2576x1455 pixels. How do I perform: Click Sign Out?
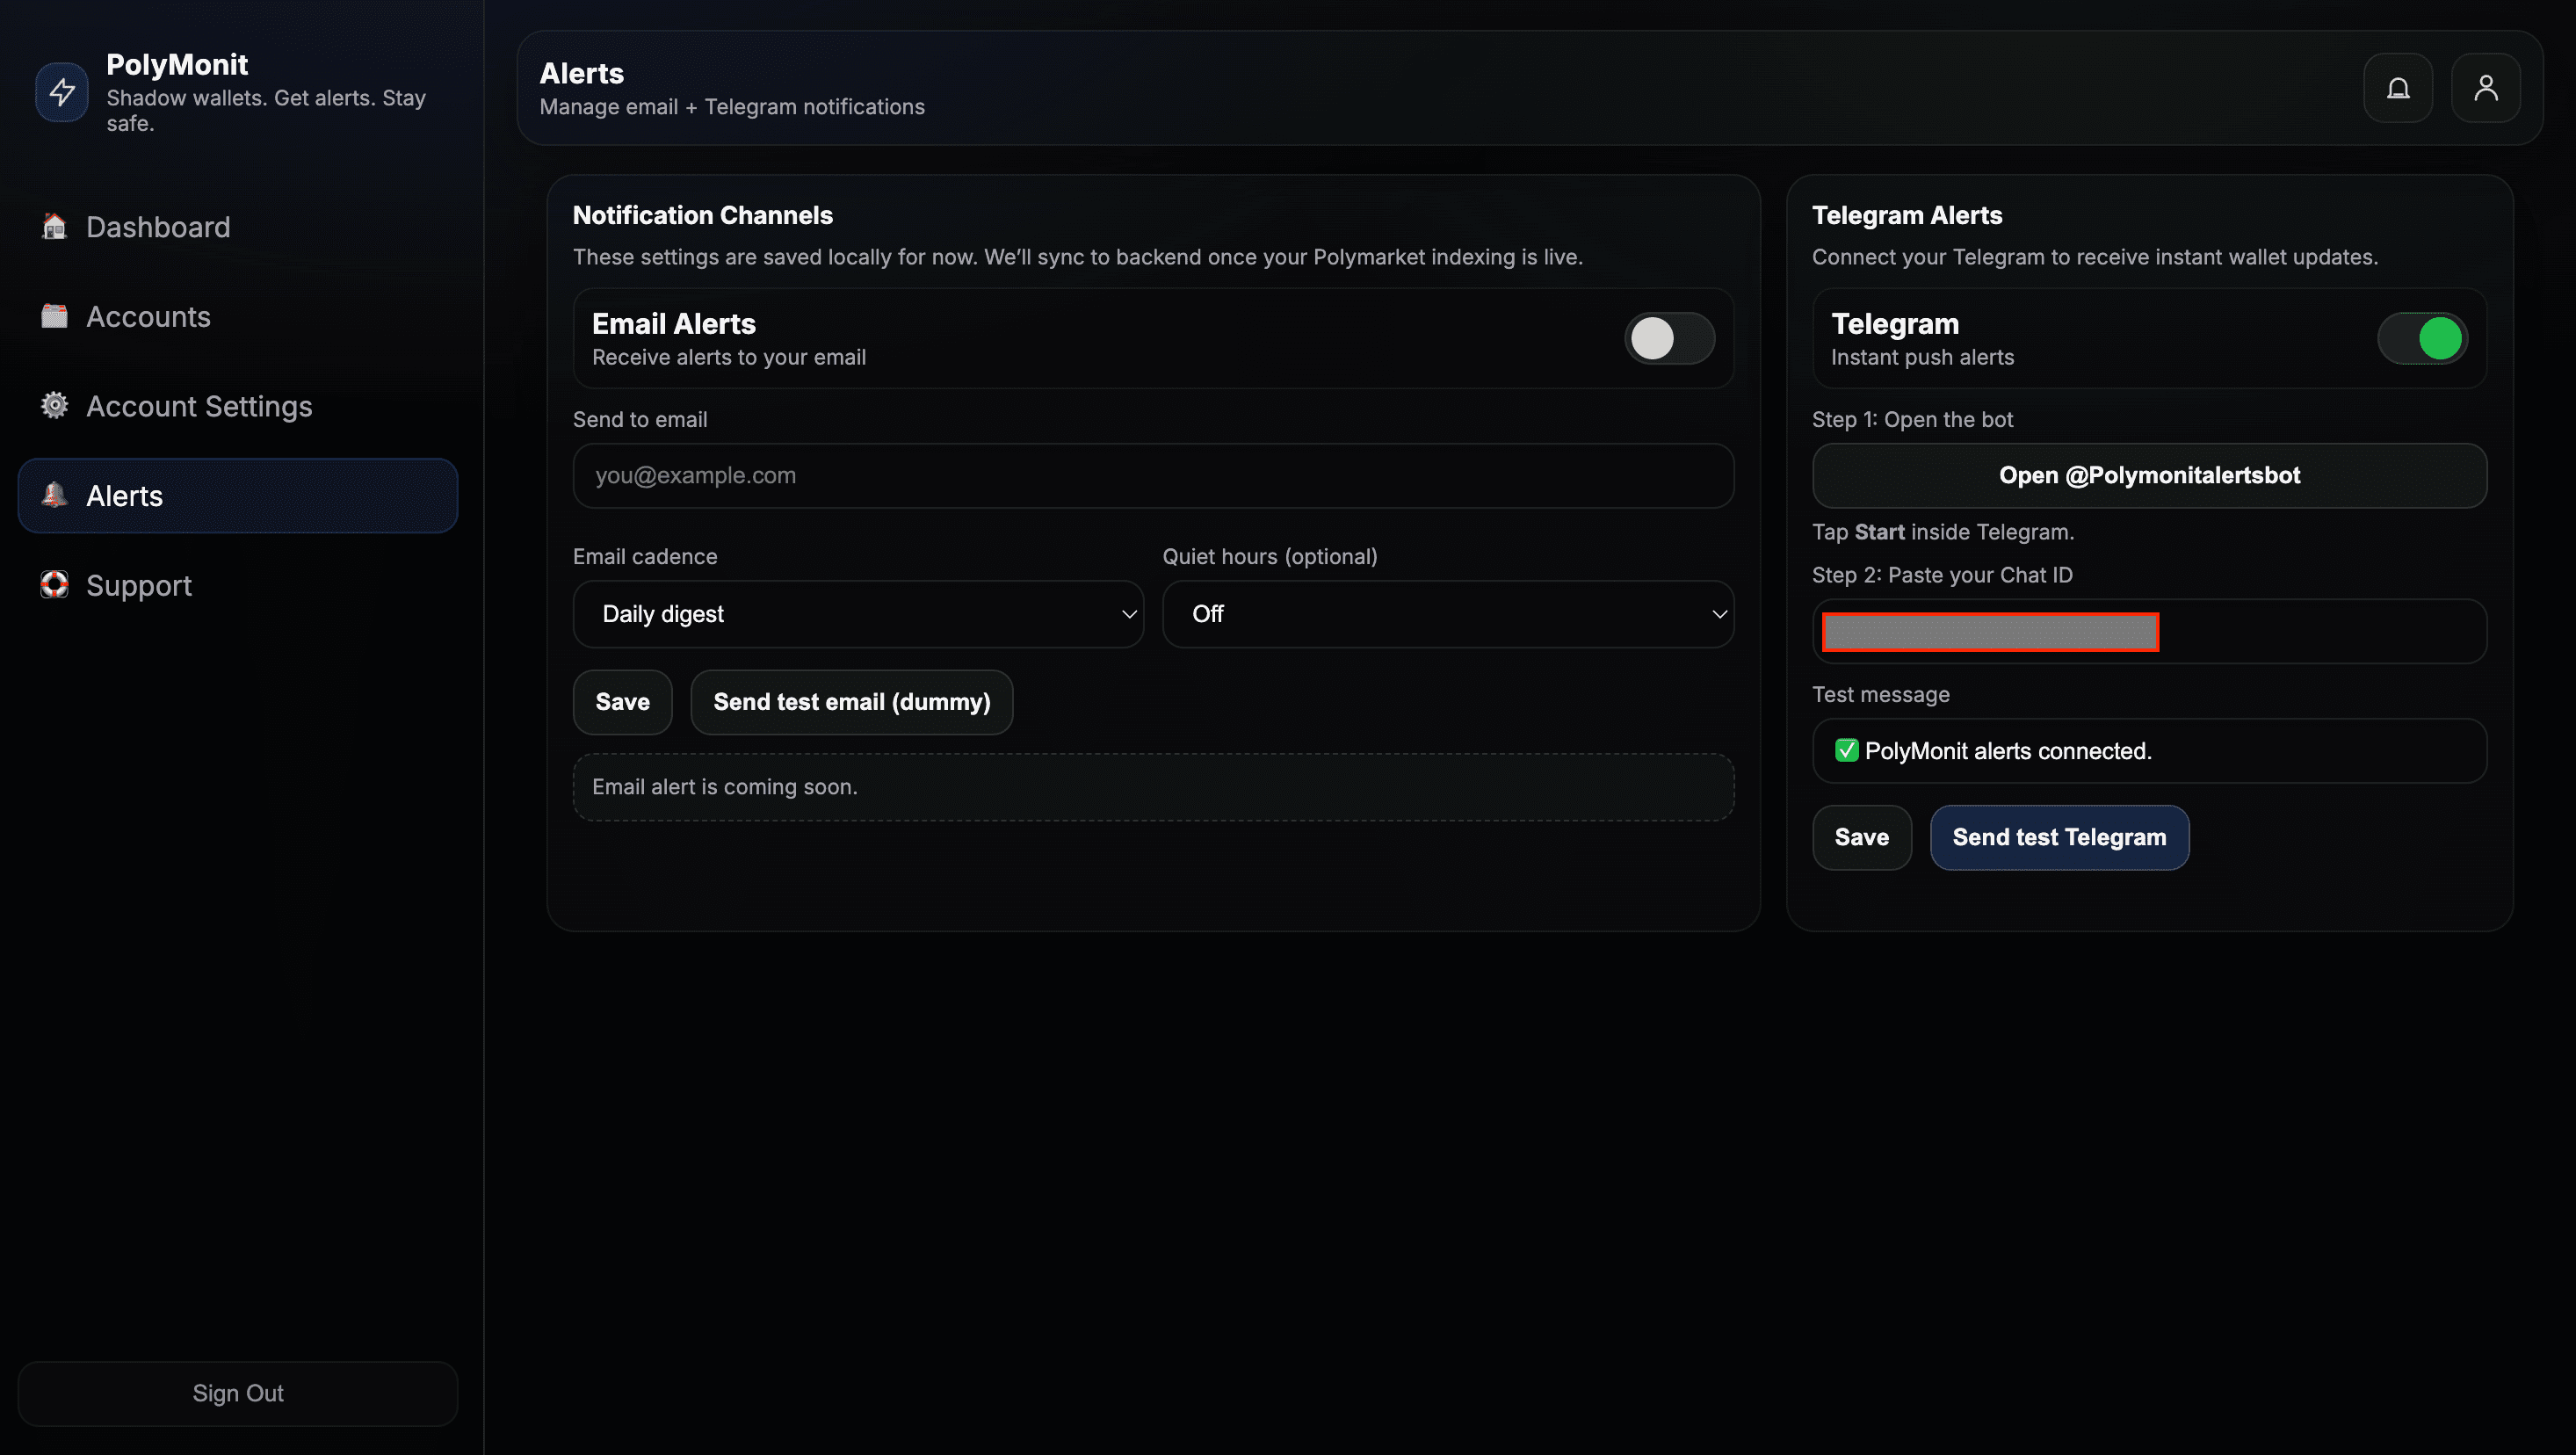(237, 1393)
